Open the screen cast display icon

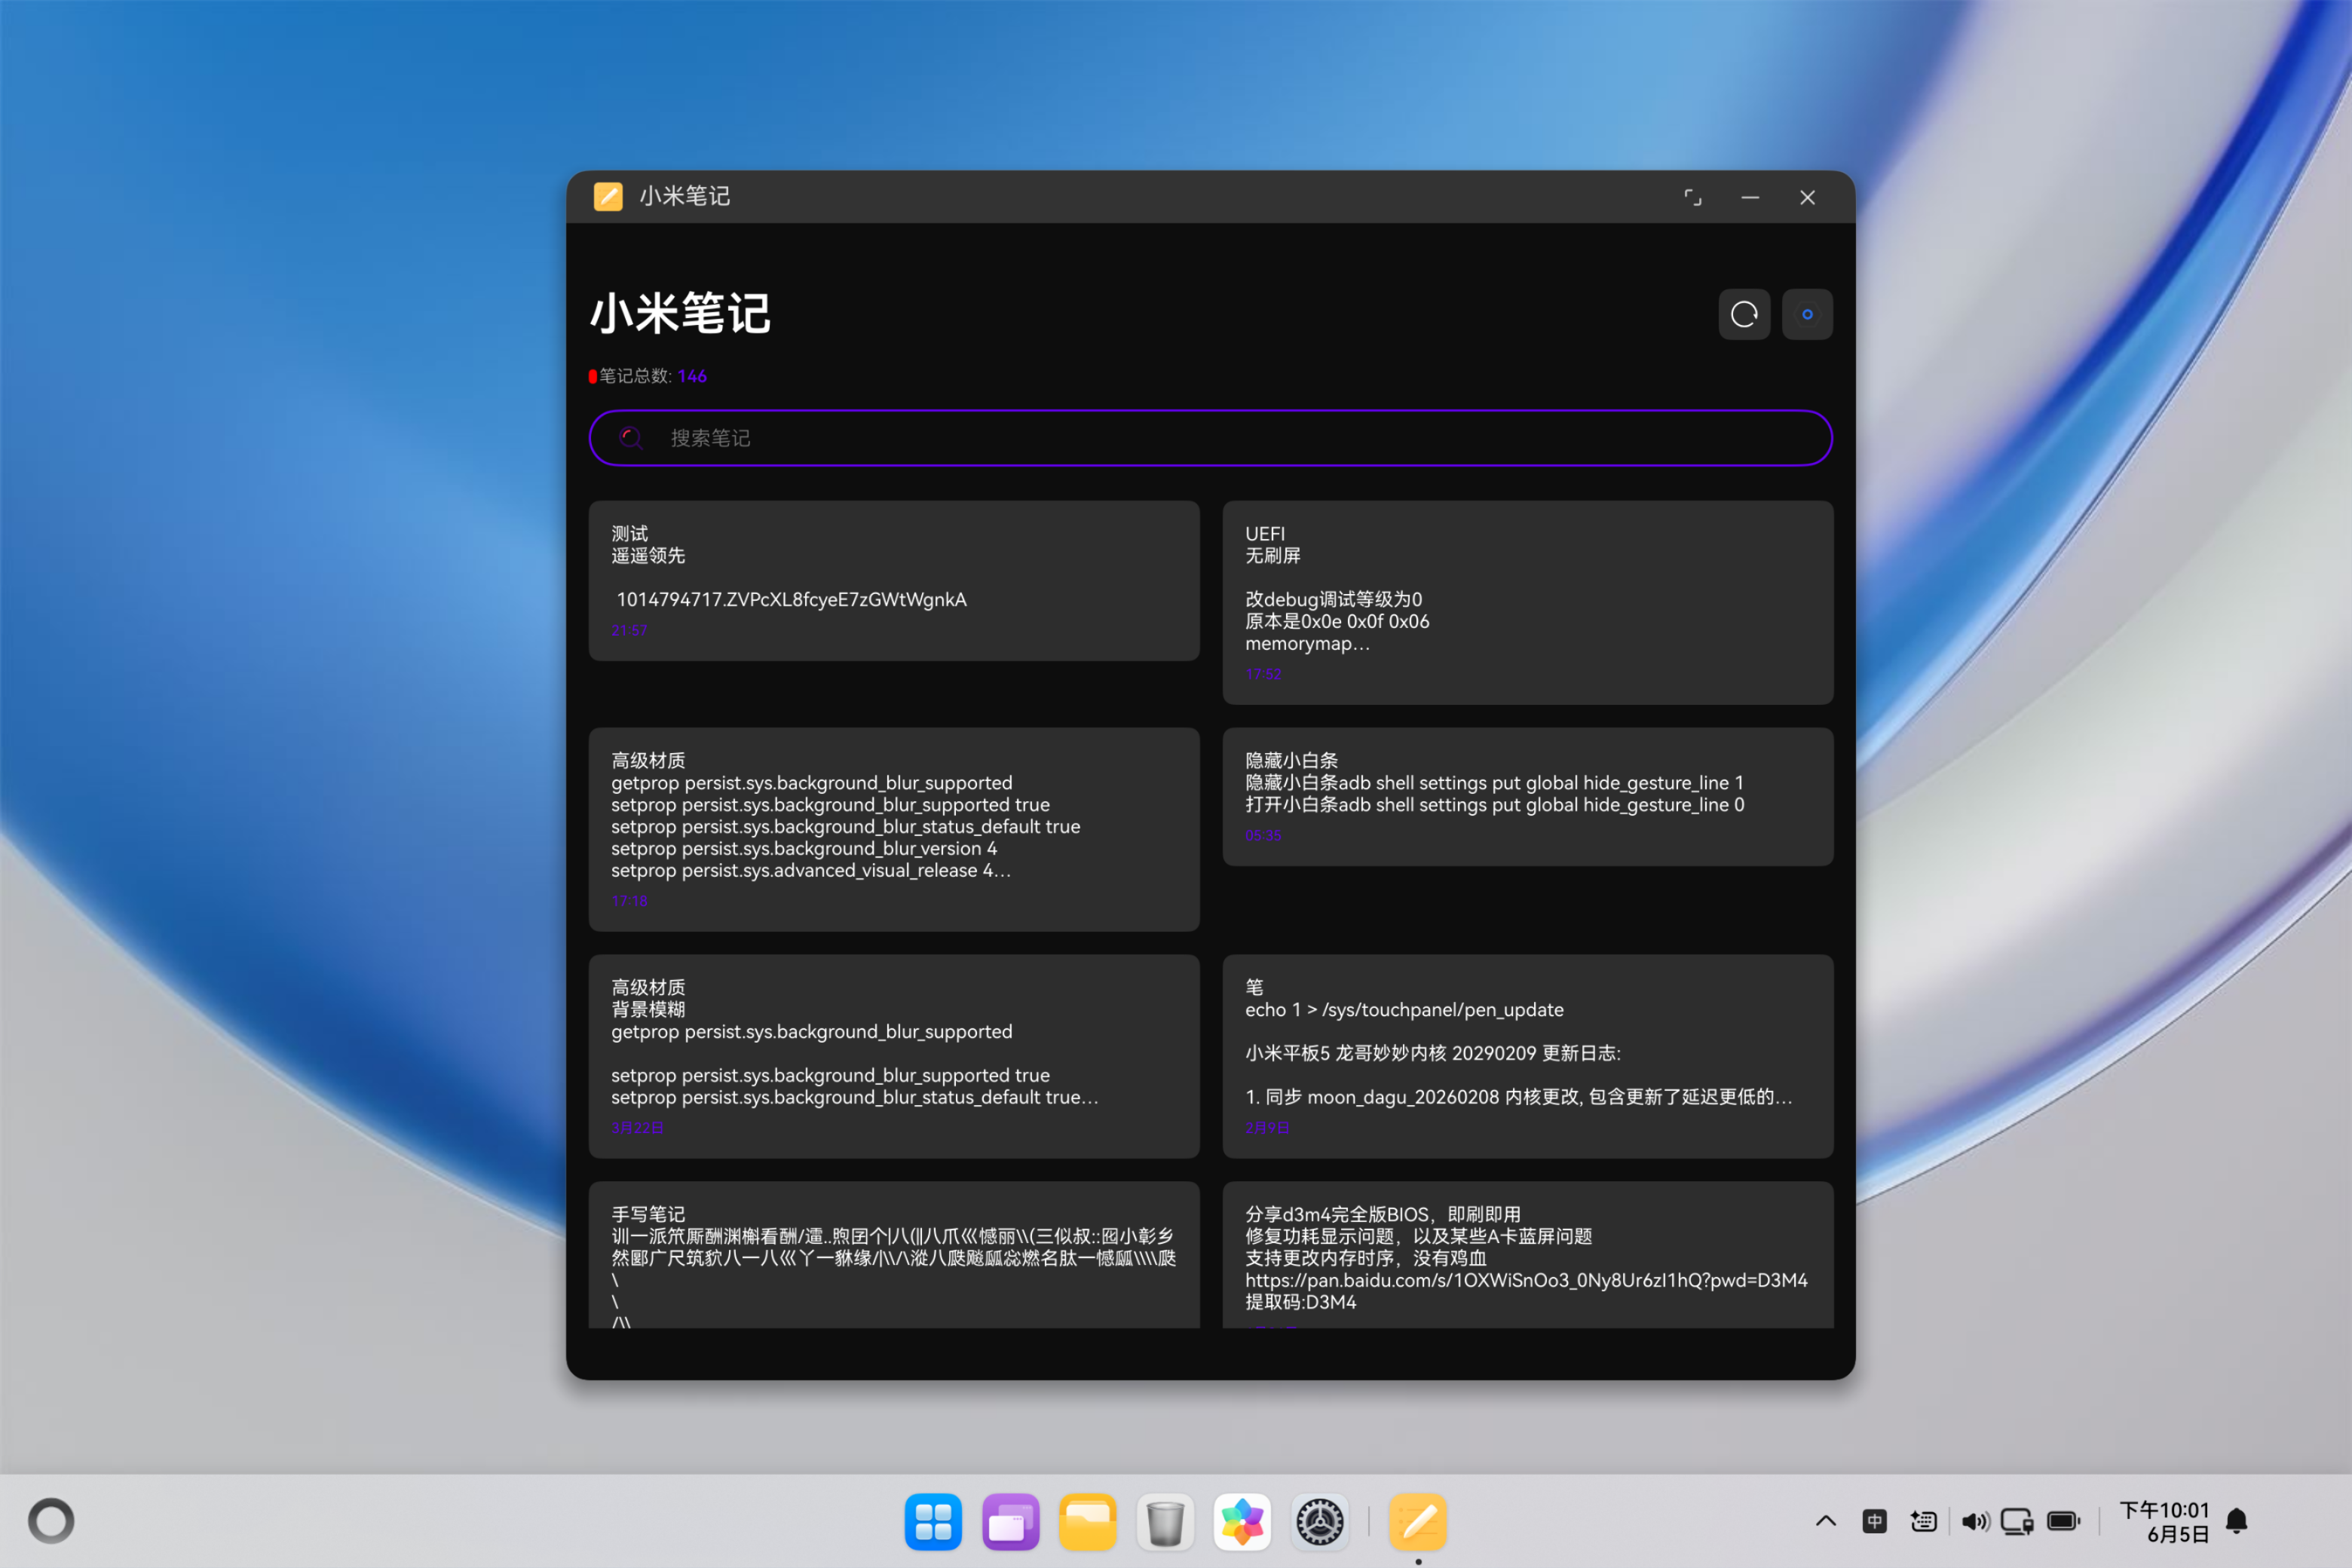2017,1521
